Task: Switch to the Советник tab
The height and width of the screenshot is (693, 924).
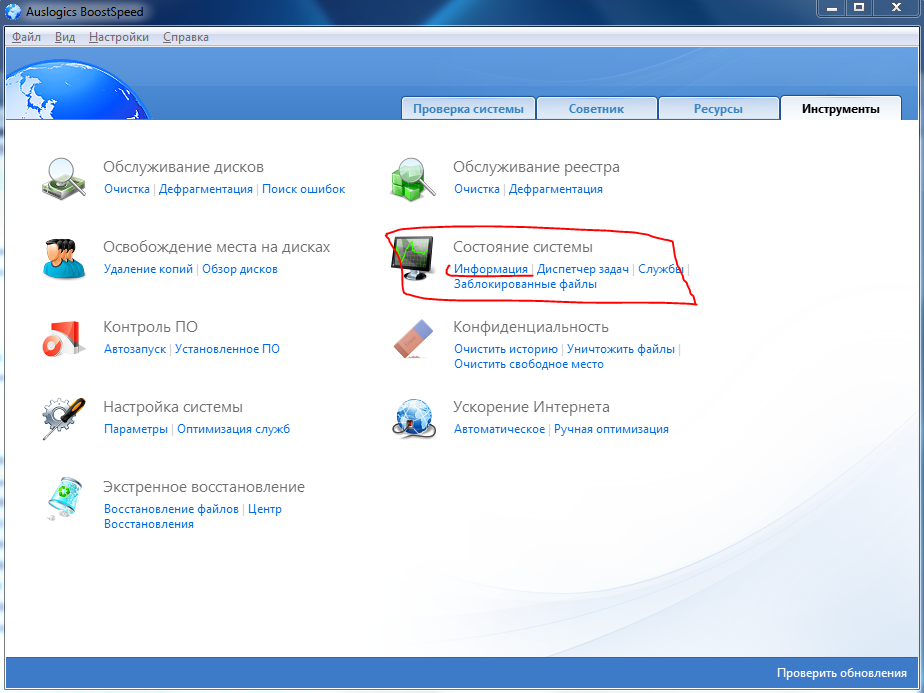Action: pos(596,108)
